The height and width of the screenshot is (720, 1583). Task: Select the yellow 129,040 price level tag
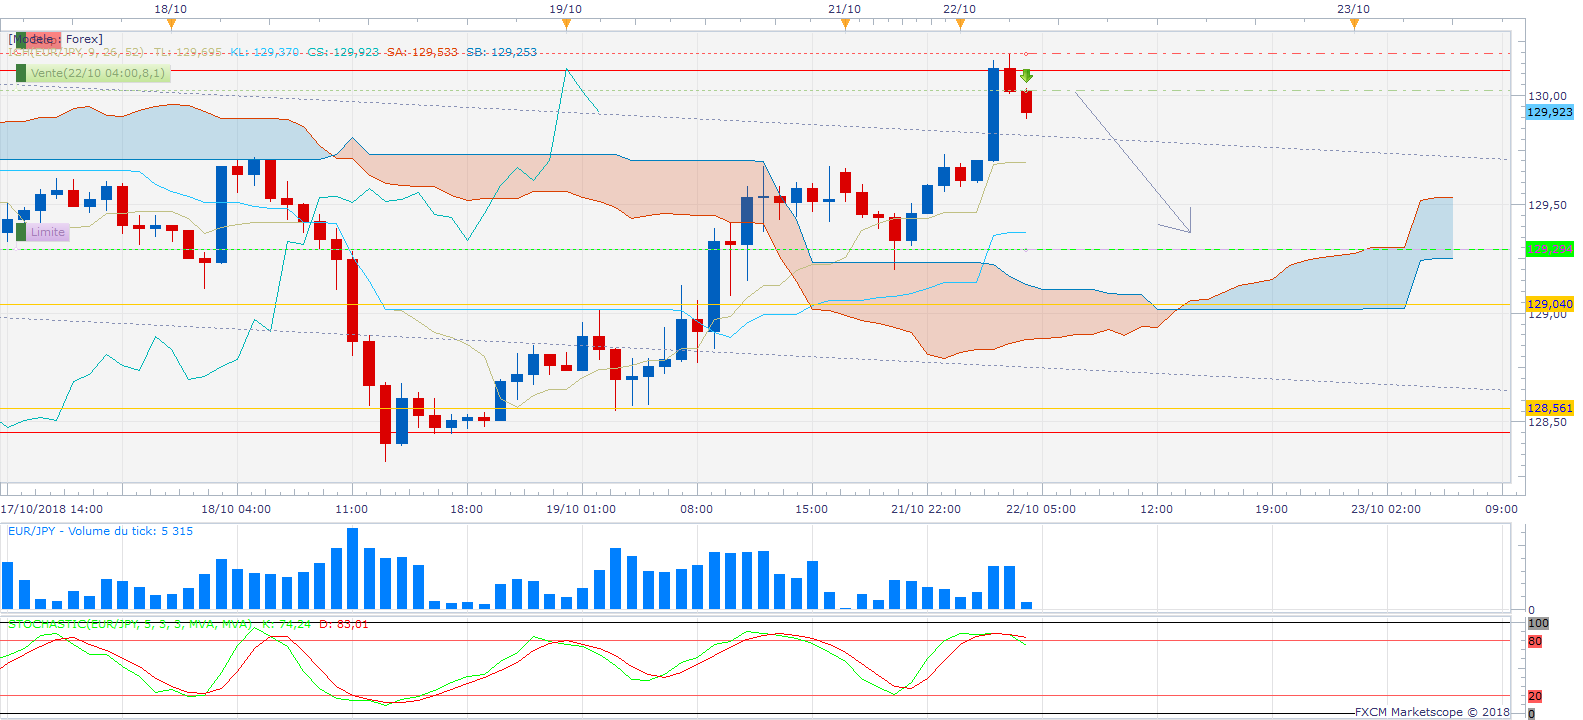click(x=1550, y=304)
